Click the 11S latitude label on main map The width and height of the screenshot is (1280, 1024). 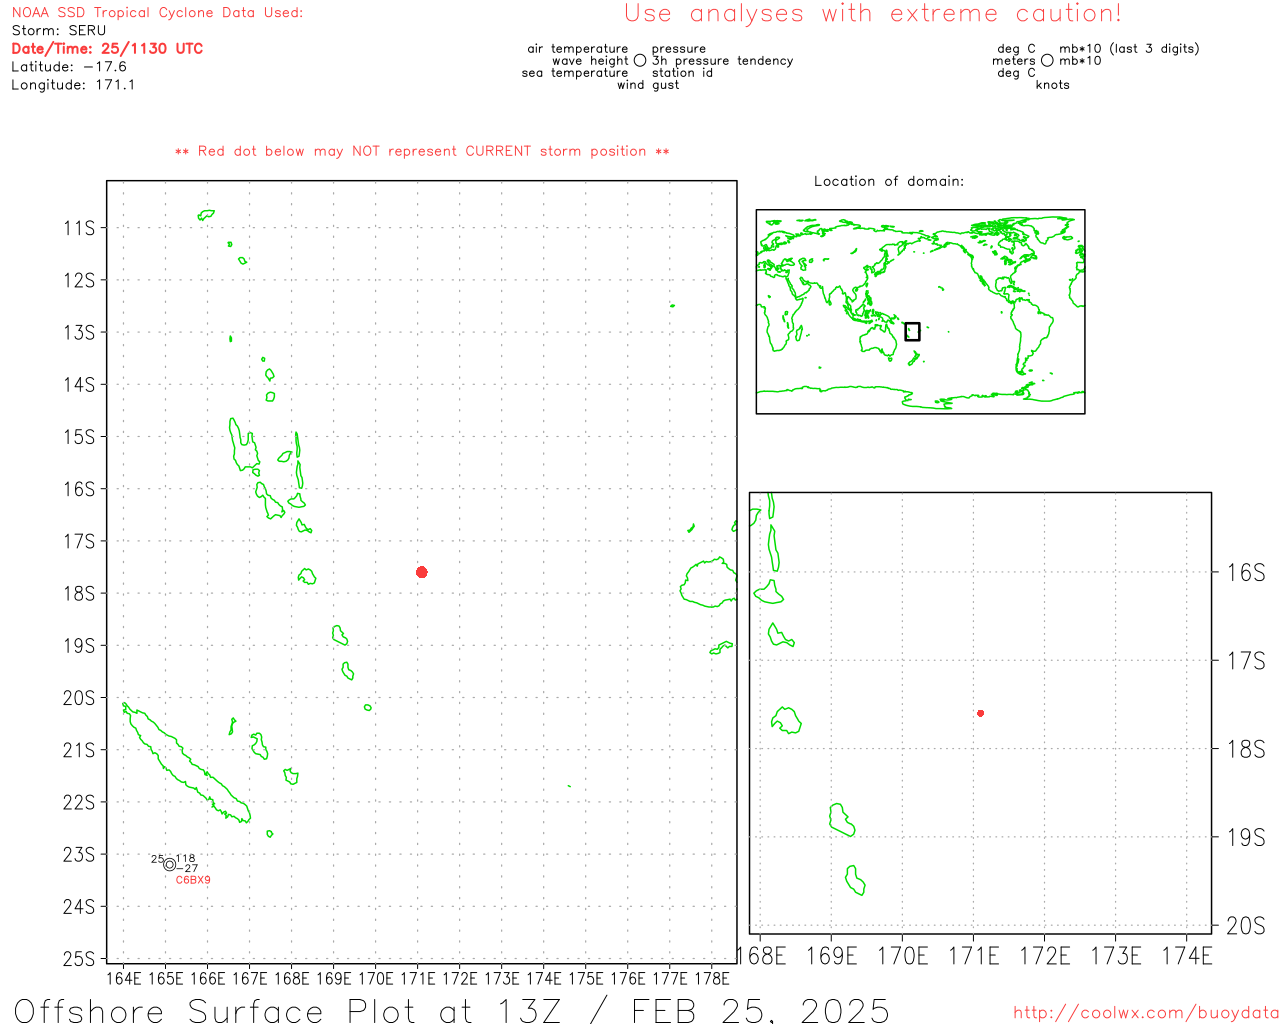pyautogui.click(x=79, y=228)
